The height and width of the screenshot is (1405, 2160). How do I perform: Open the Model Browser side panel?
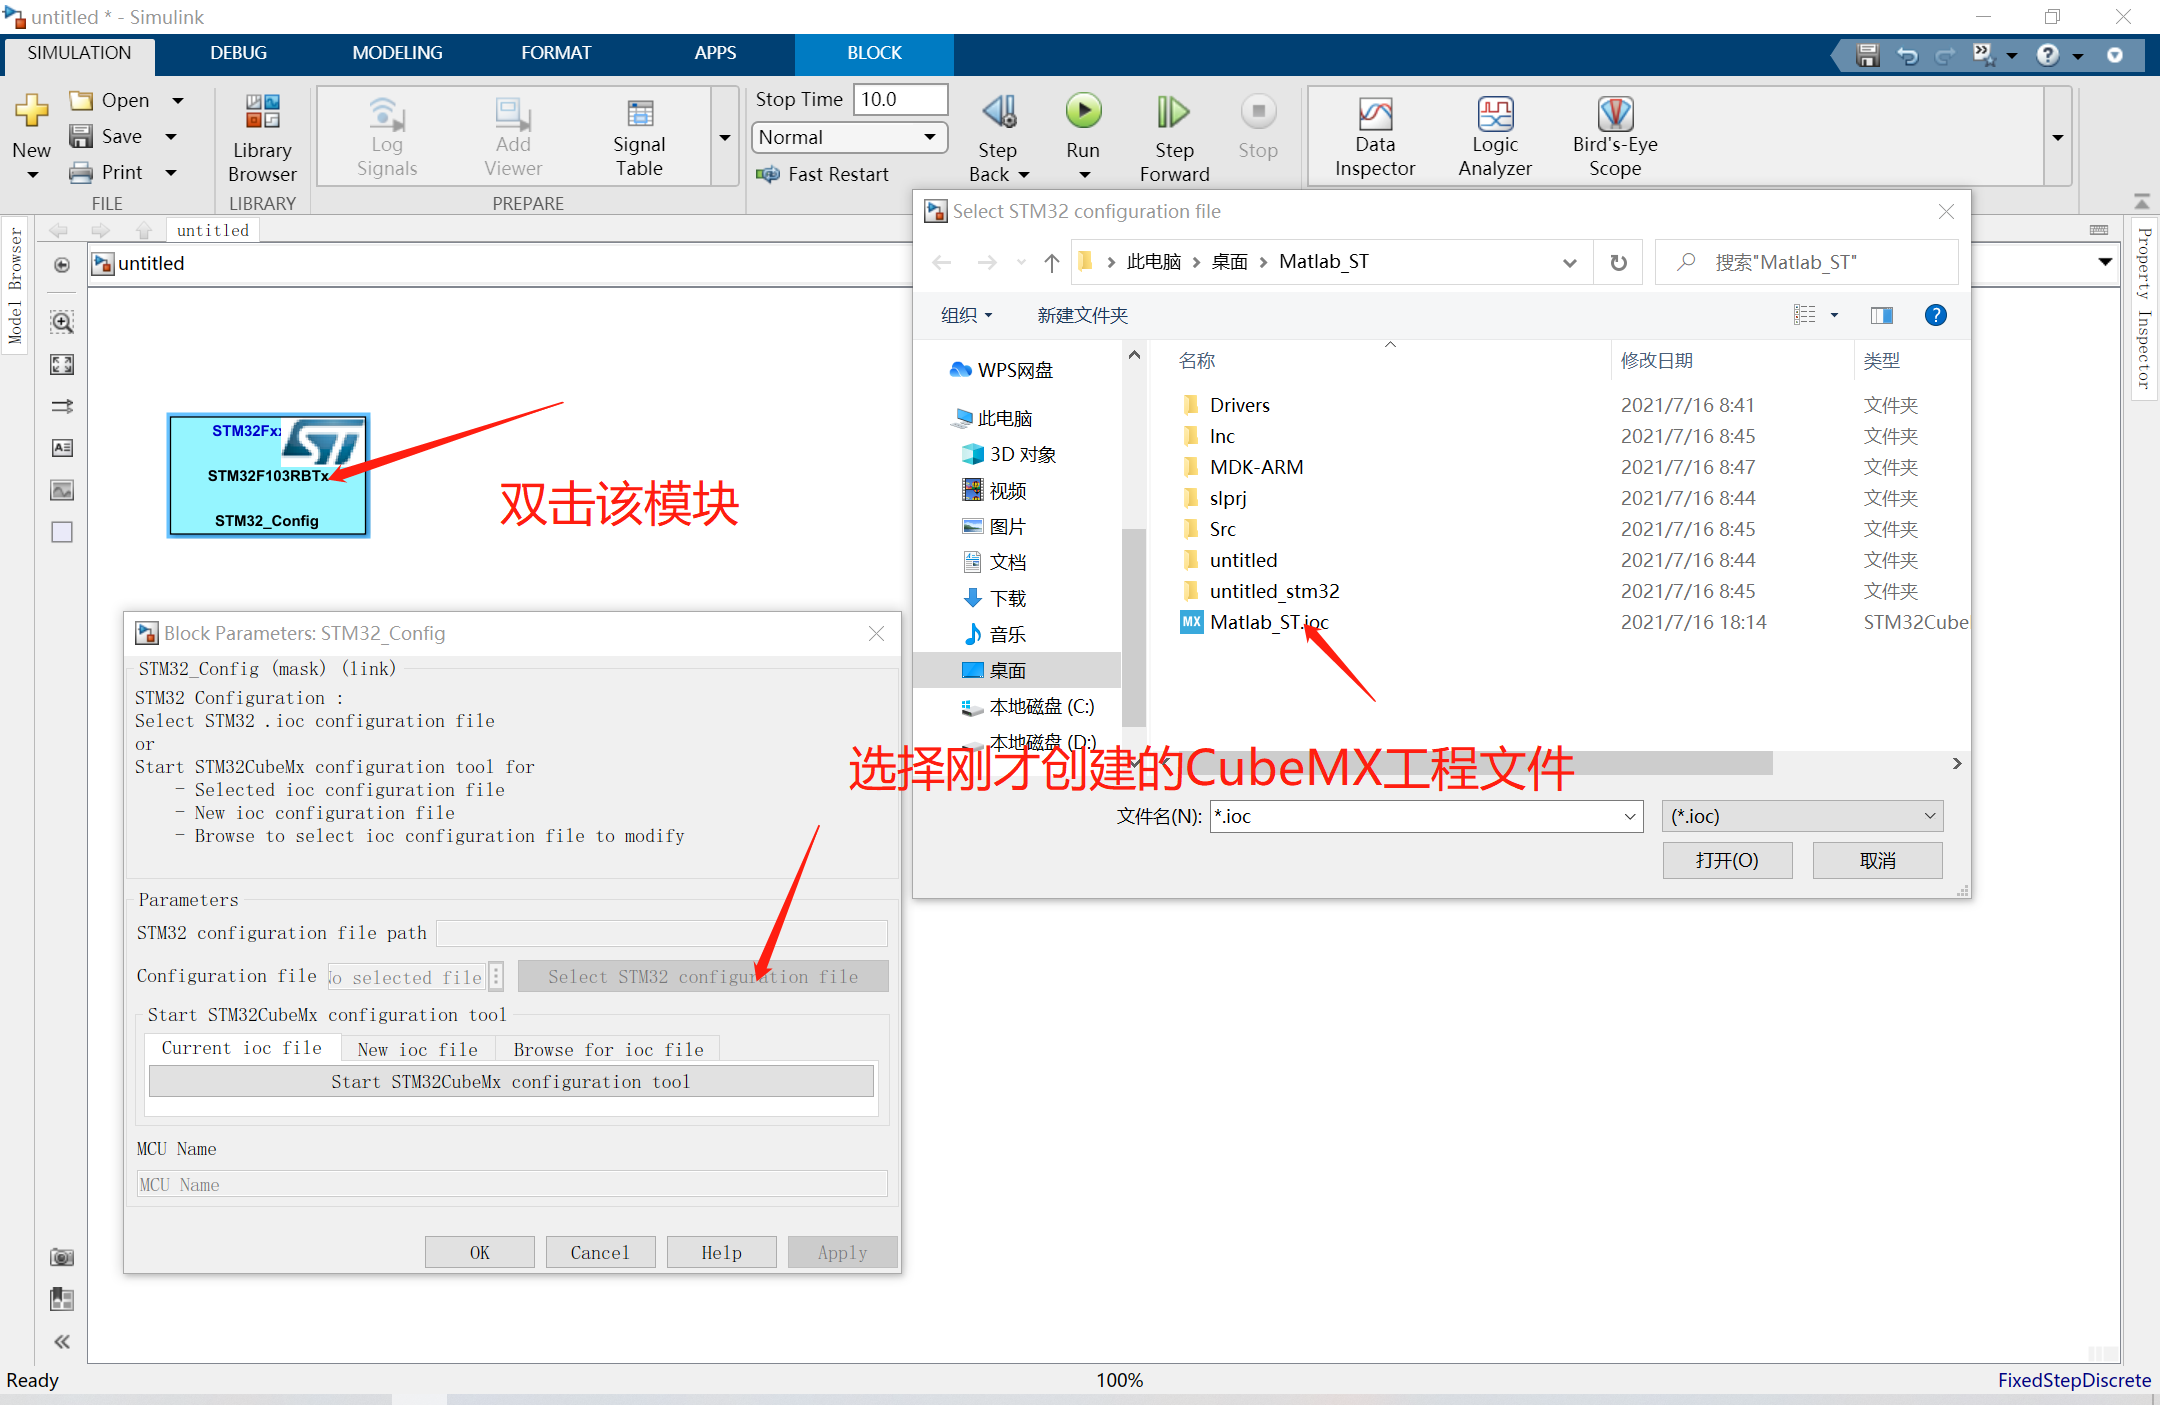click(x=15, y=285)
